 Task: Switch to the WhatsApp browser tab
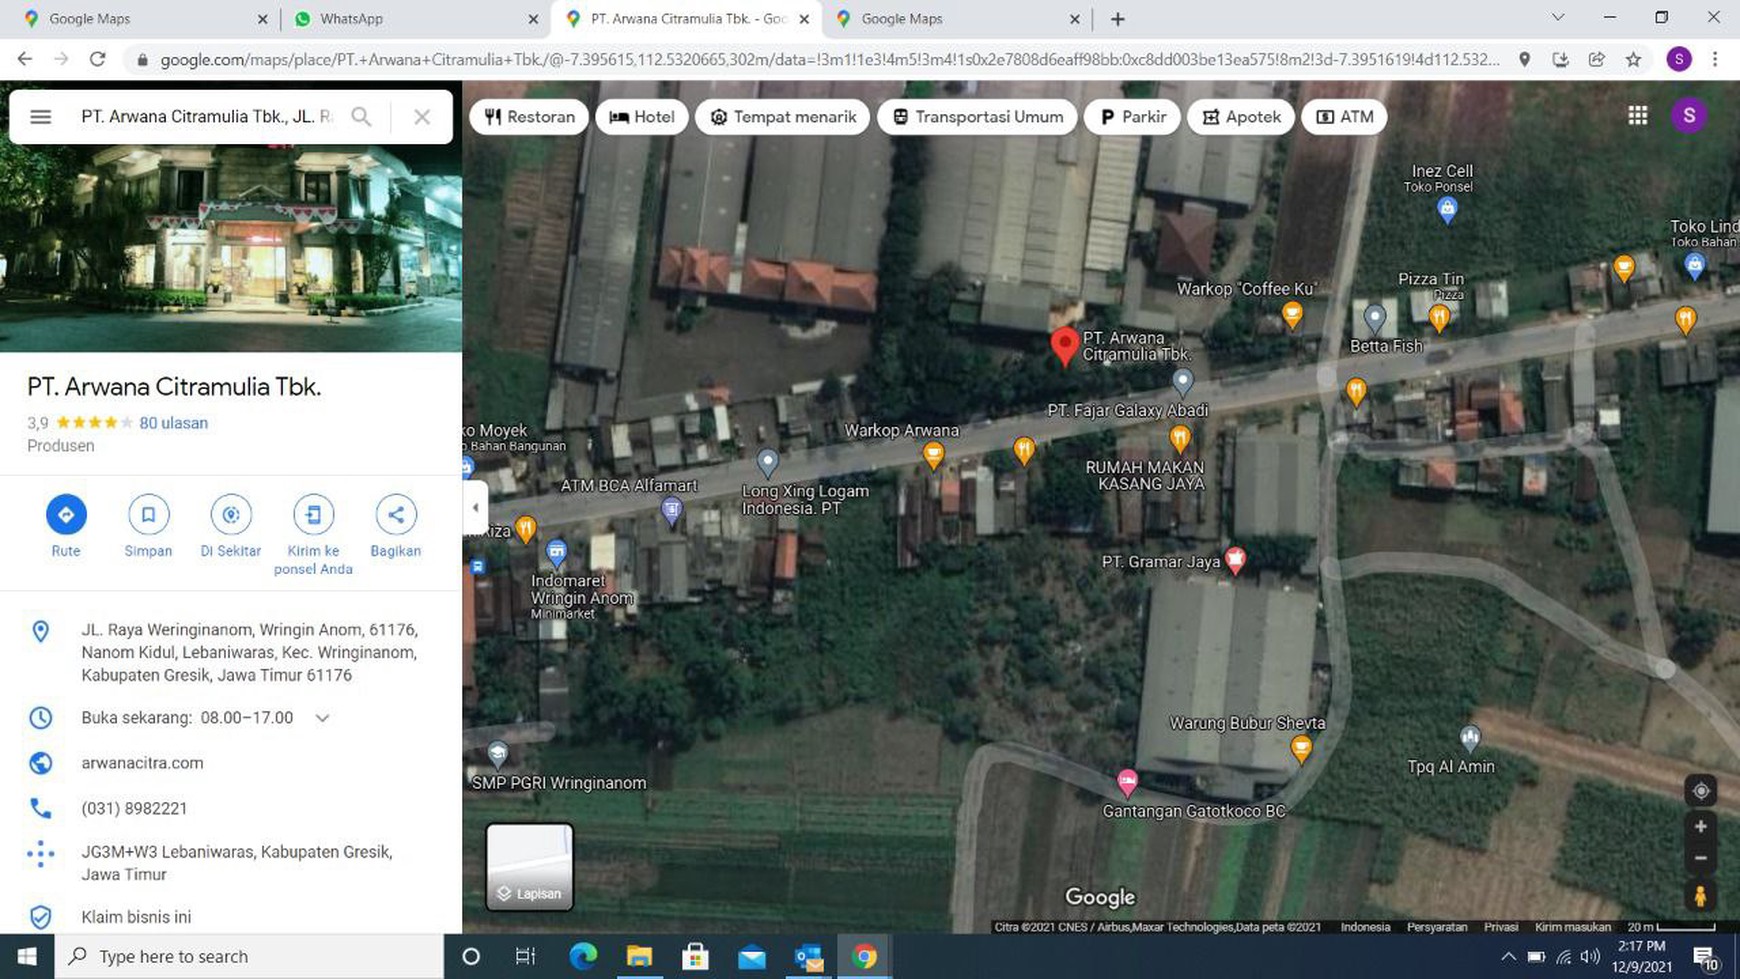pos(416,19)
